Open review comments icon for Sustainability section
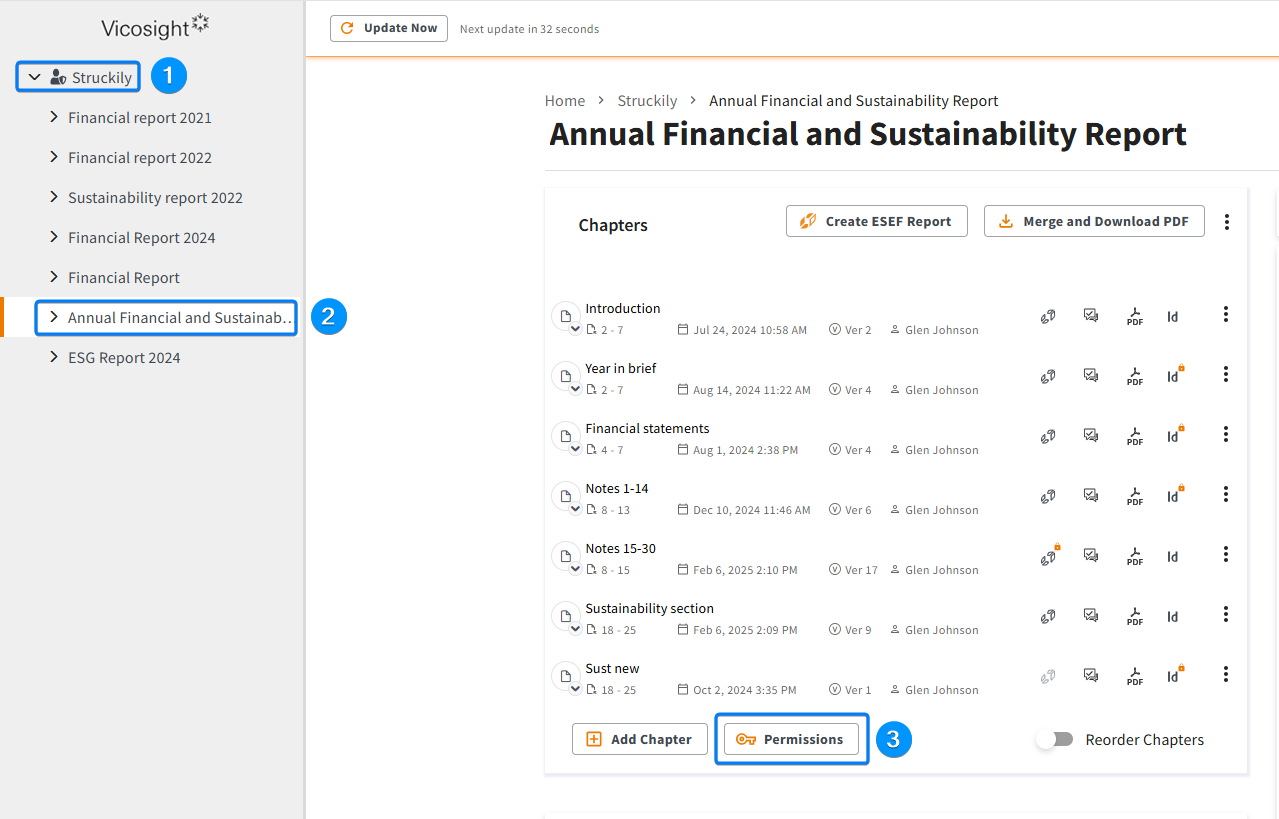 coord(1091,615)
